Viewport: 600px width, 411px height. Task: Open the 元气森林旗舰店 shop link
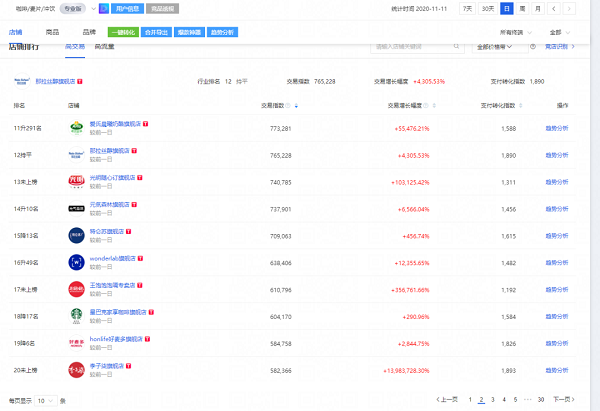pos(109,205)
